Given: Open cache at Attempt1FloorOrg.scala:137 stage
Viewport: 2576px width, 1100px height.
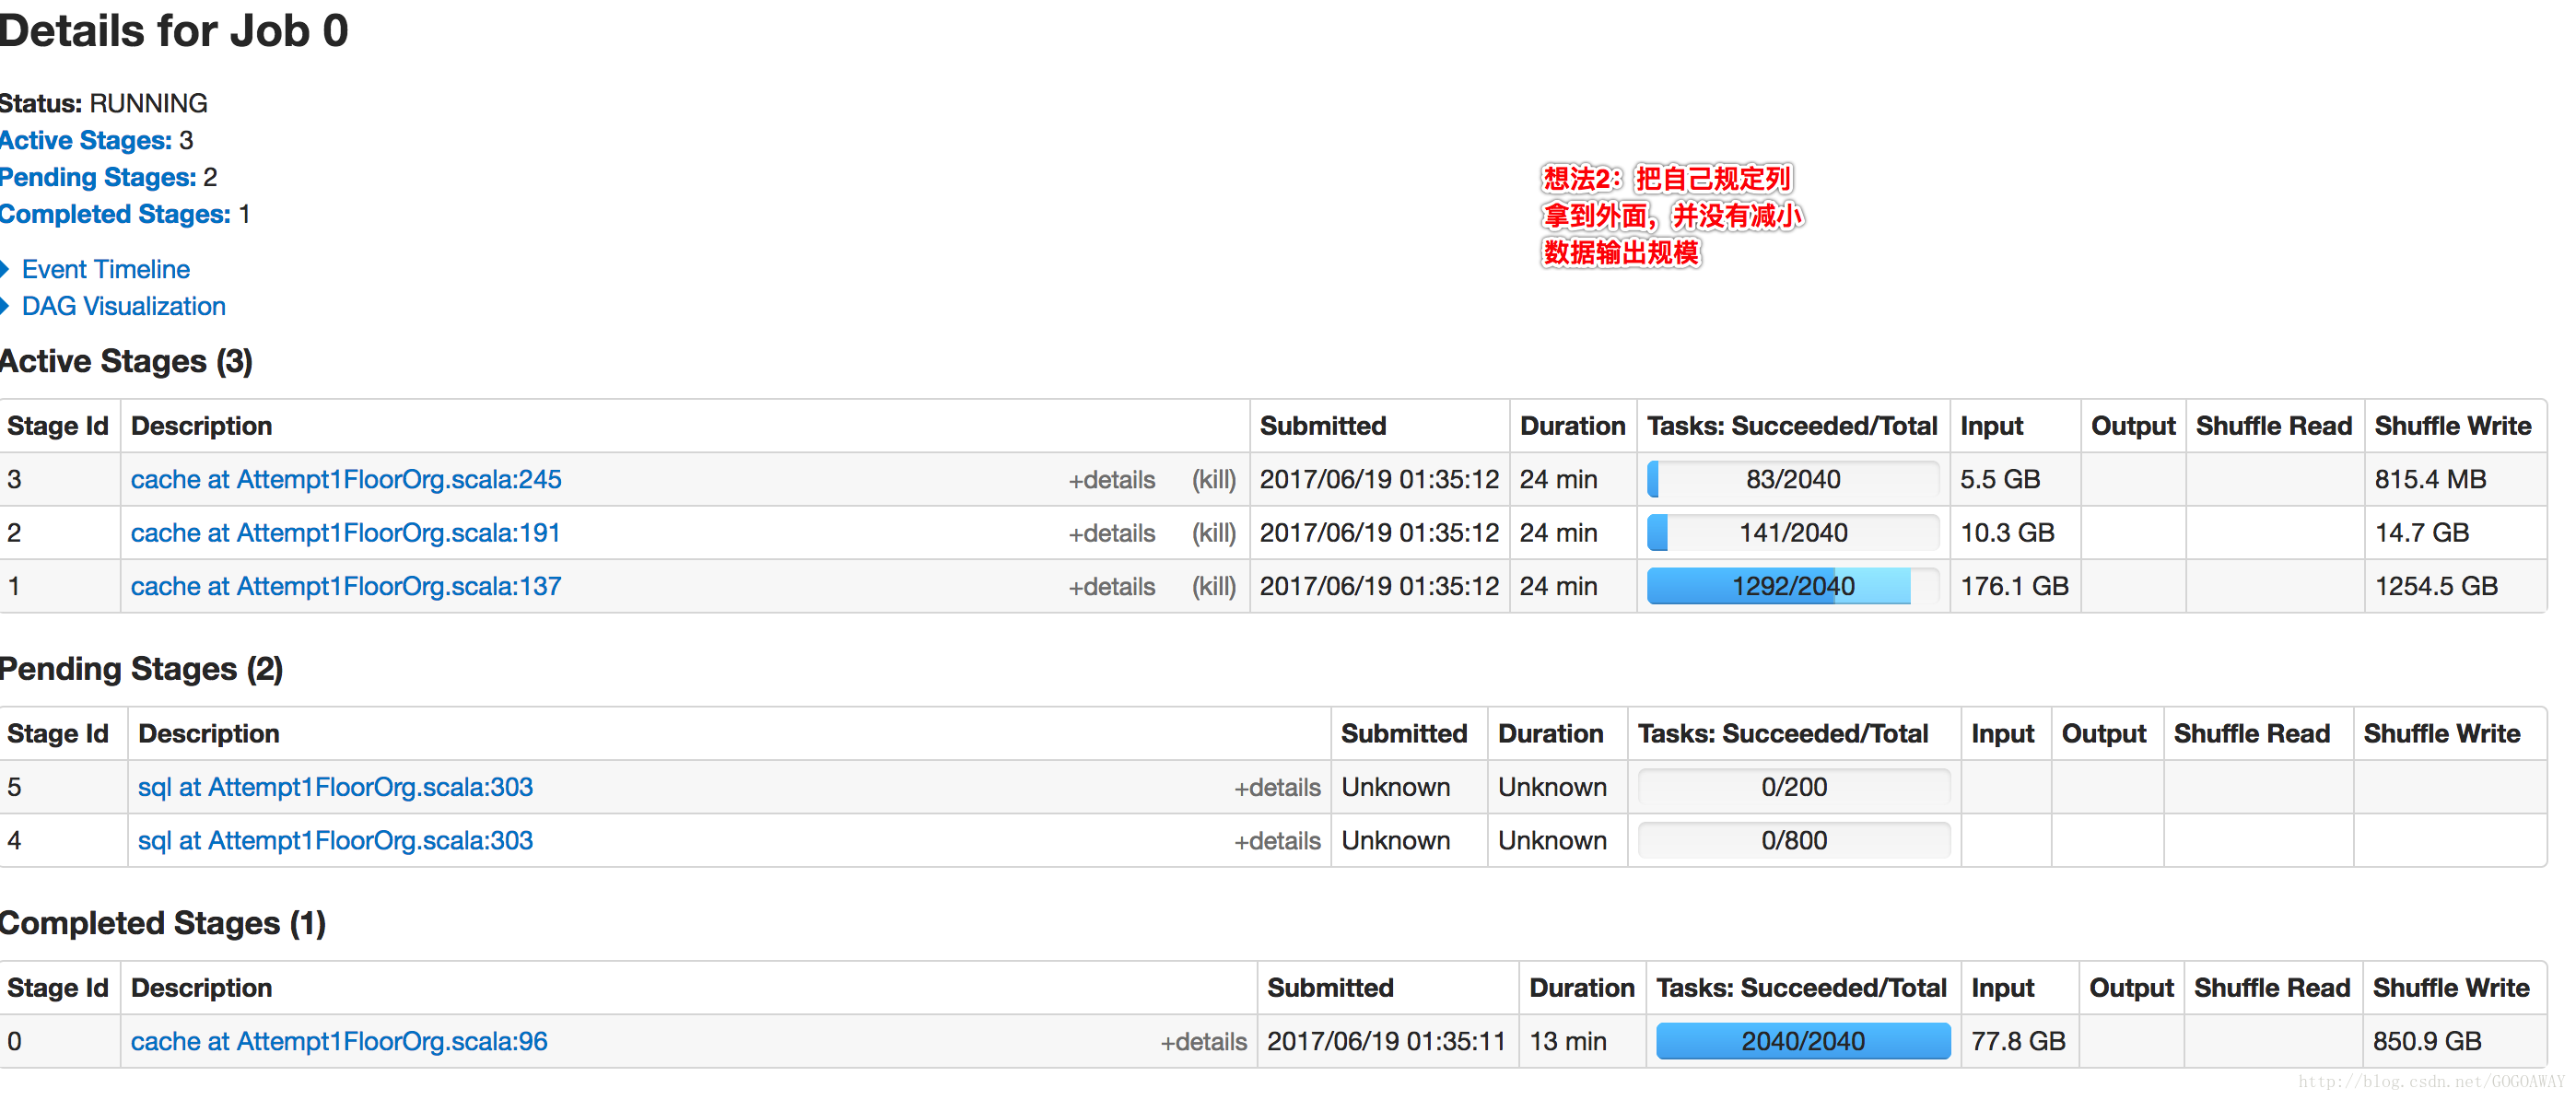Looking at the screenshot, I should pyautogui.click(x=346, y=586).
